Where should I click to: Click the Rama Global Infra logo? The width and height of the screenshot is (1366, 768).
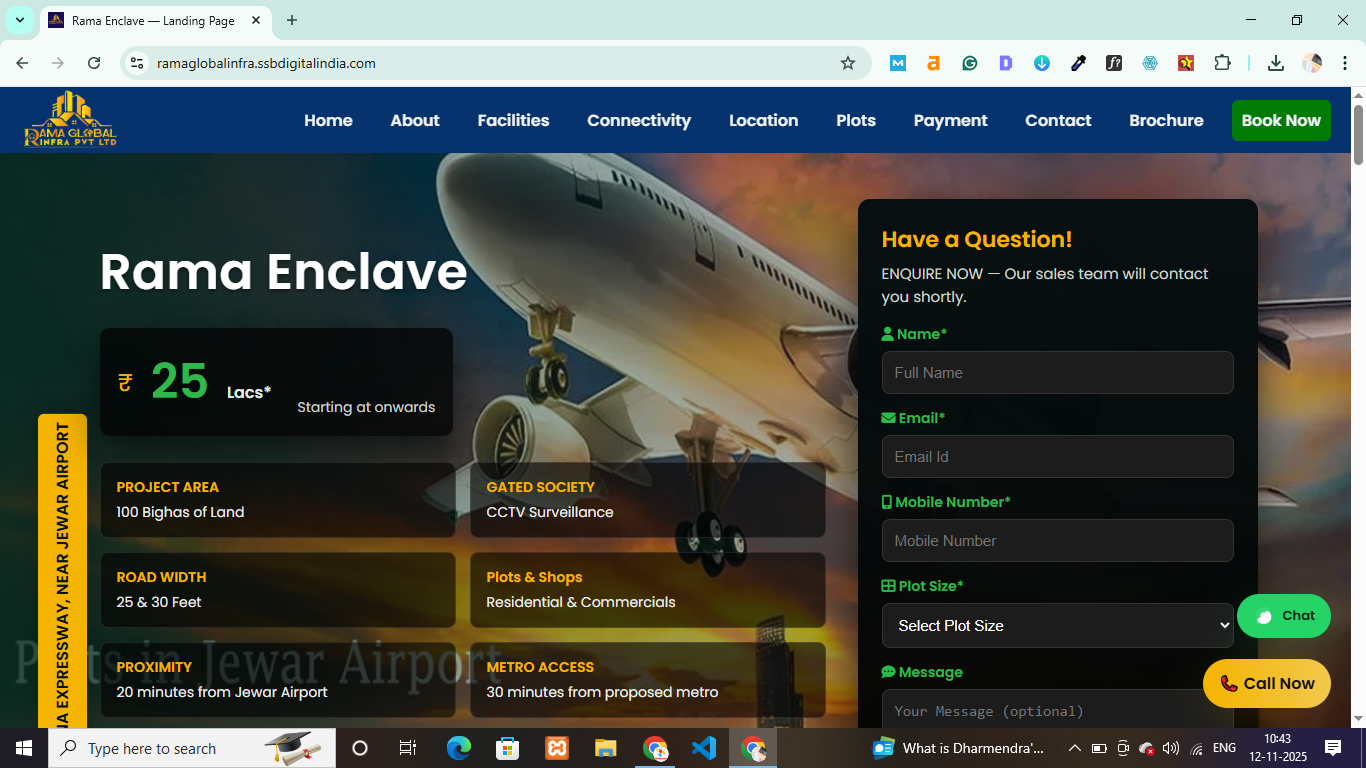(70, 120)
